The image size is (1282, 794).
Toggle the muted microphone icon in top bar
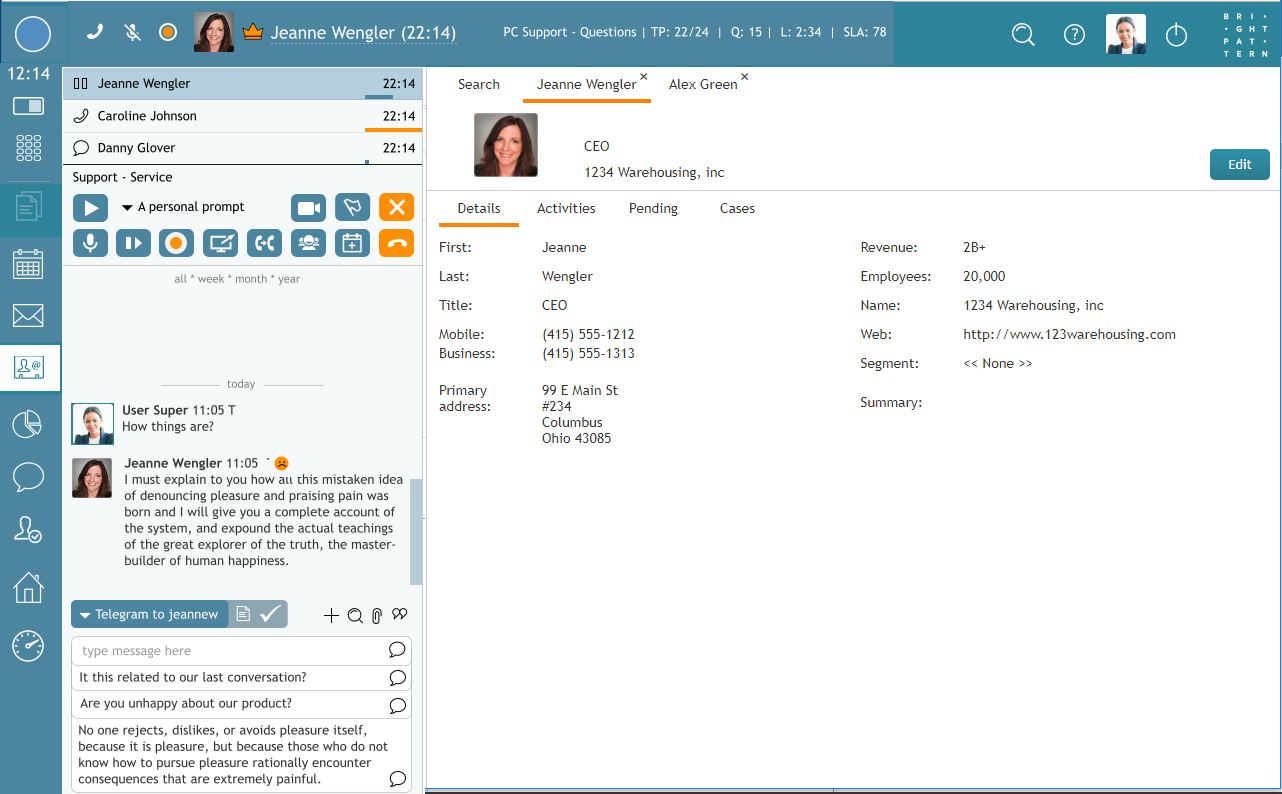click(132, 32)
